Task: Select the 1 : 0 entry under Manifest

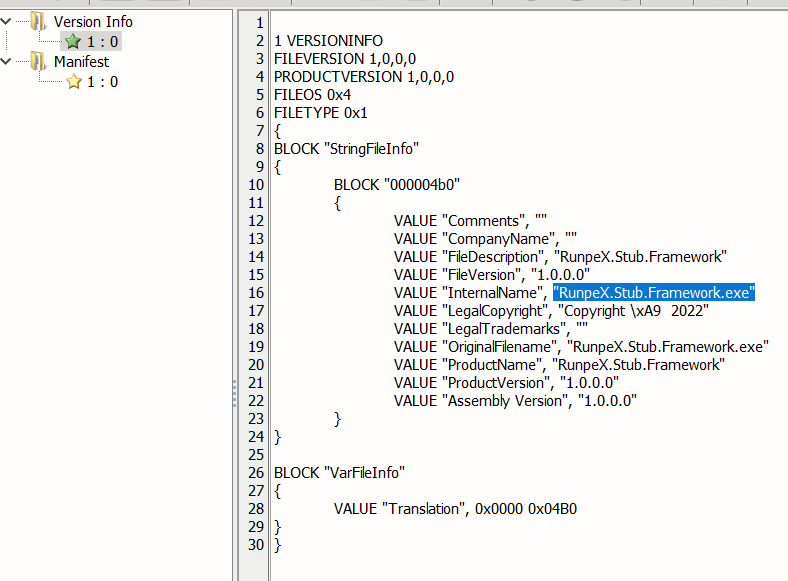Action: tap(103, 82)
